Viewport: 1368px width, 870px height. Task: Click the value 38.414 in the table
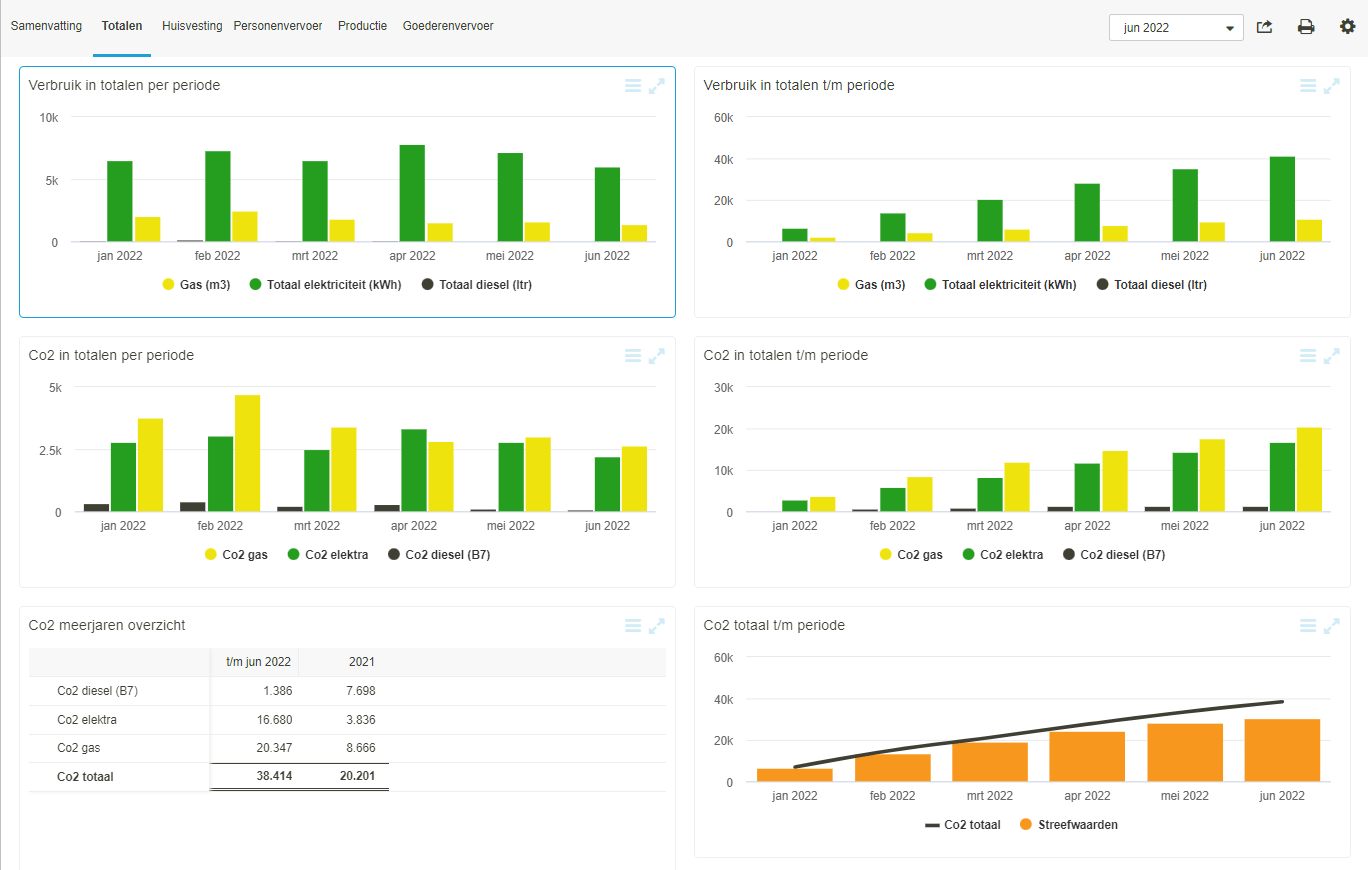pyautogui.click(x=273, y=776)
